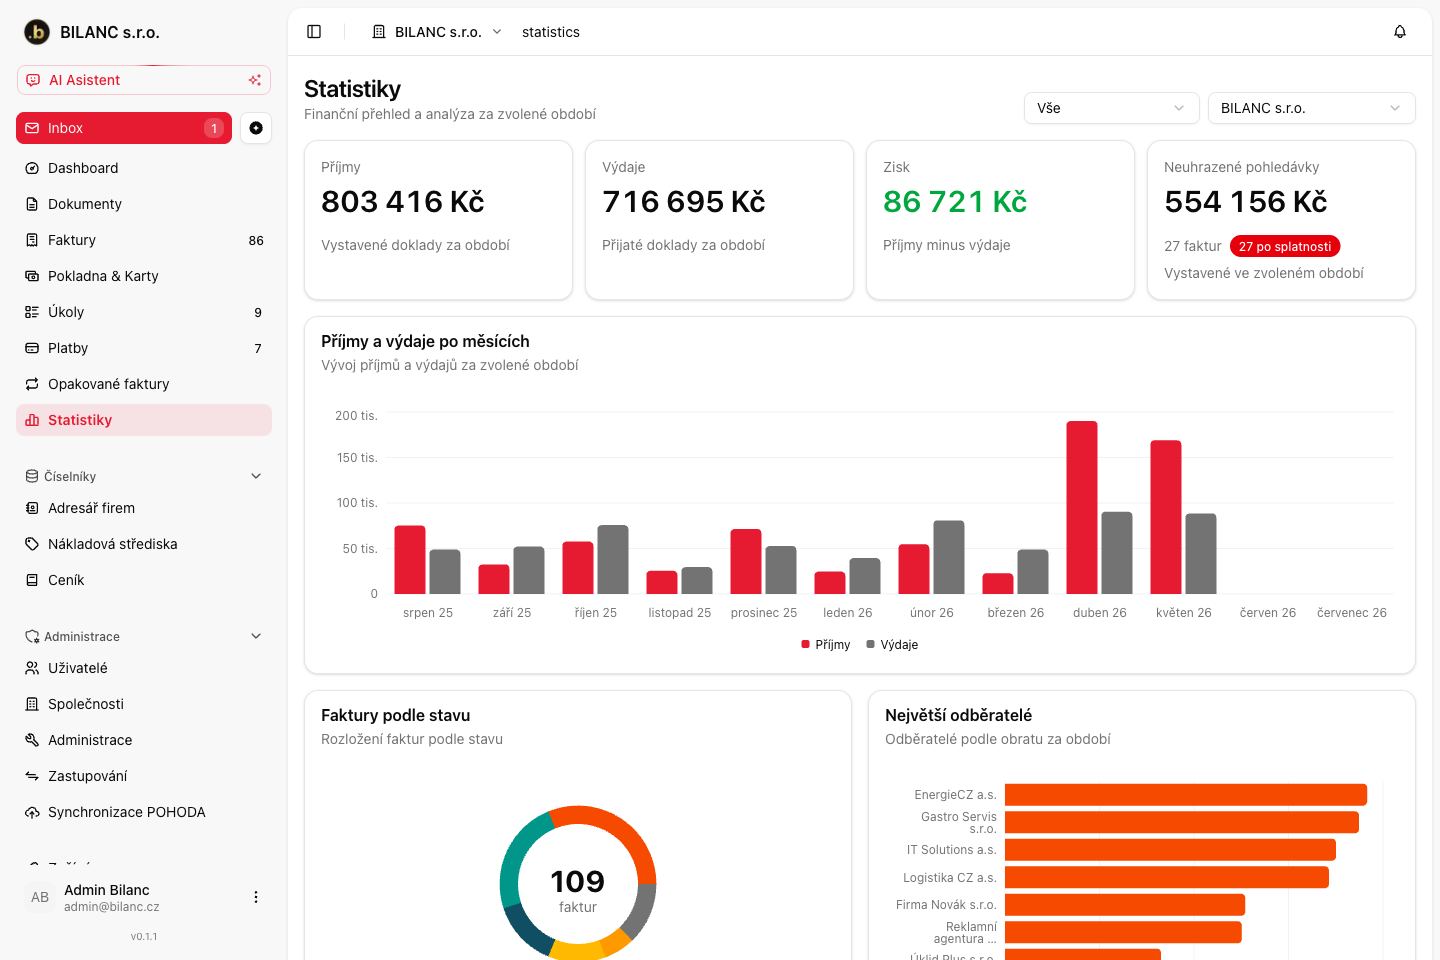Open Nákladová střediska
1440x960 pixels.
tap(144, 544)
